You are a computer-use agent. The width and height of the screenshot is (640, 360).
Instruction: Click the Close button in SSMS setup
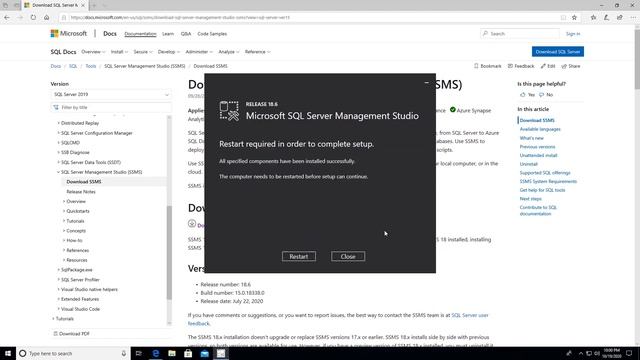click(x=348, y=256)
